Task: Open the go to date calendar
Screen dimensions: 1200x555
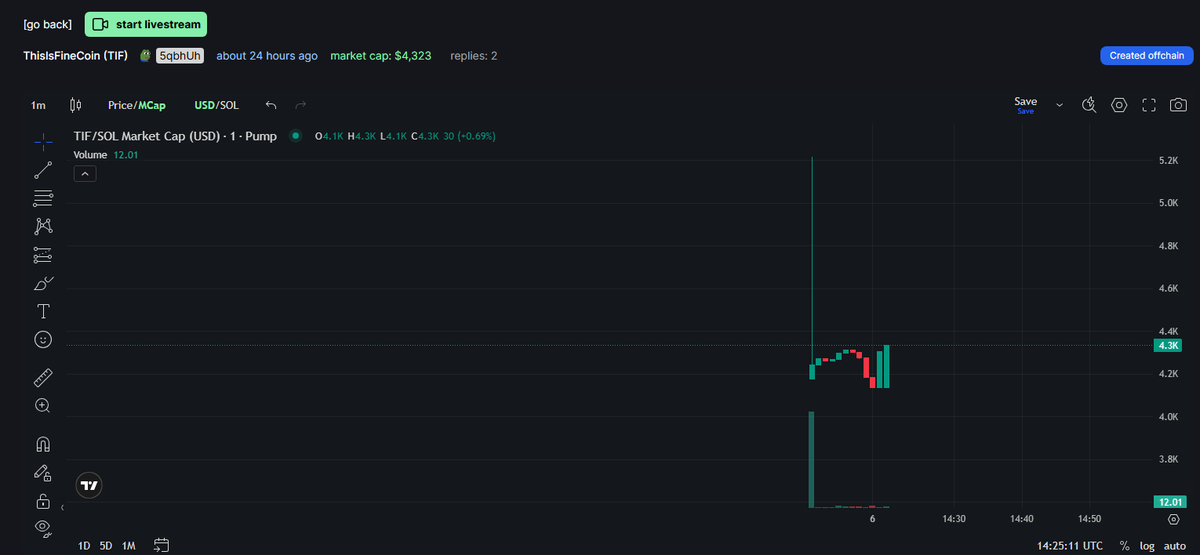Action: click(162, 546)
